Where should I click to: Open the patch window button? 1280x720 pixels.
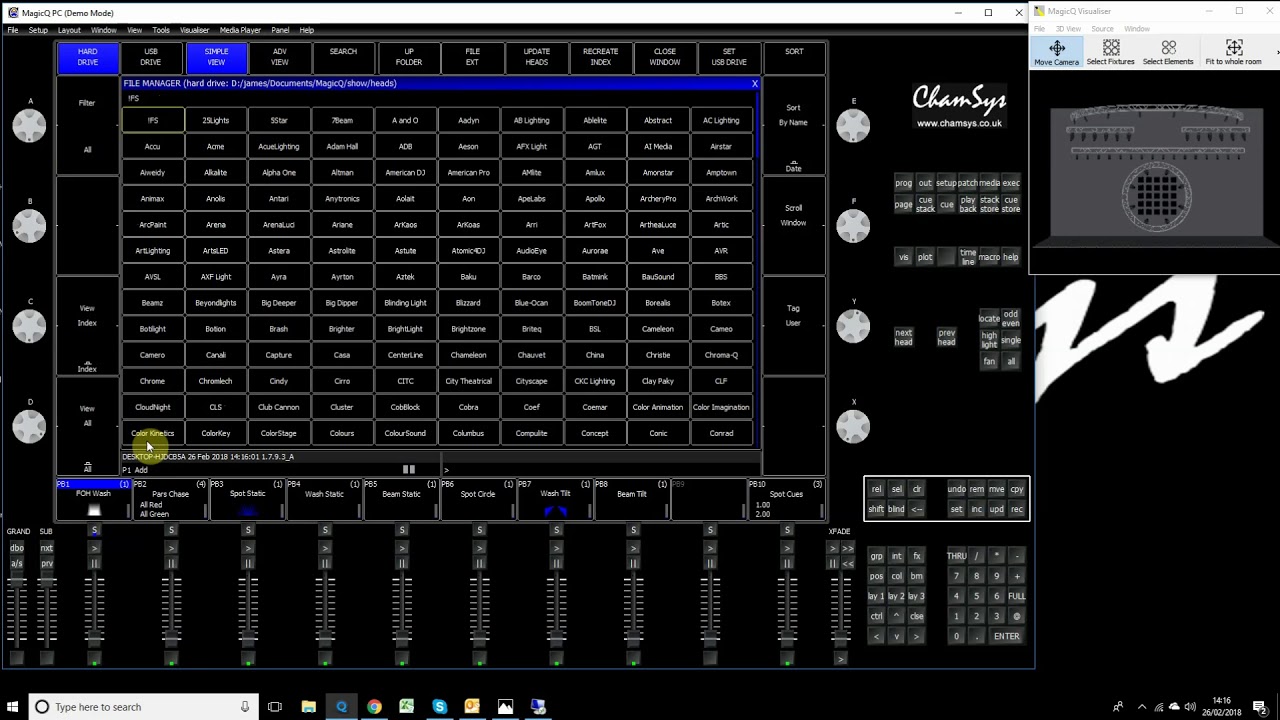pyautogui.click(x=967, y=183)
